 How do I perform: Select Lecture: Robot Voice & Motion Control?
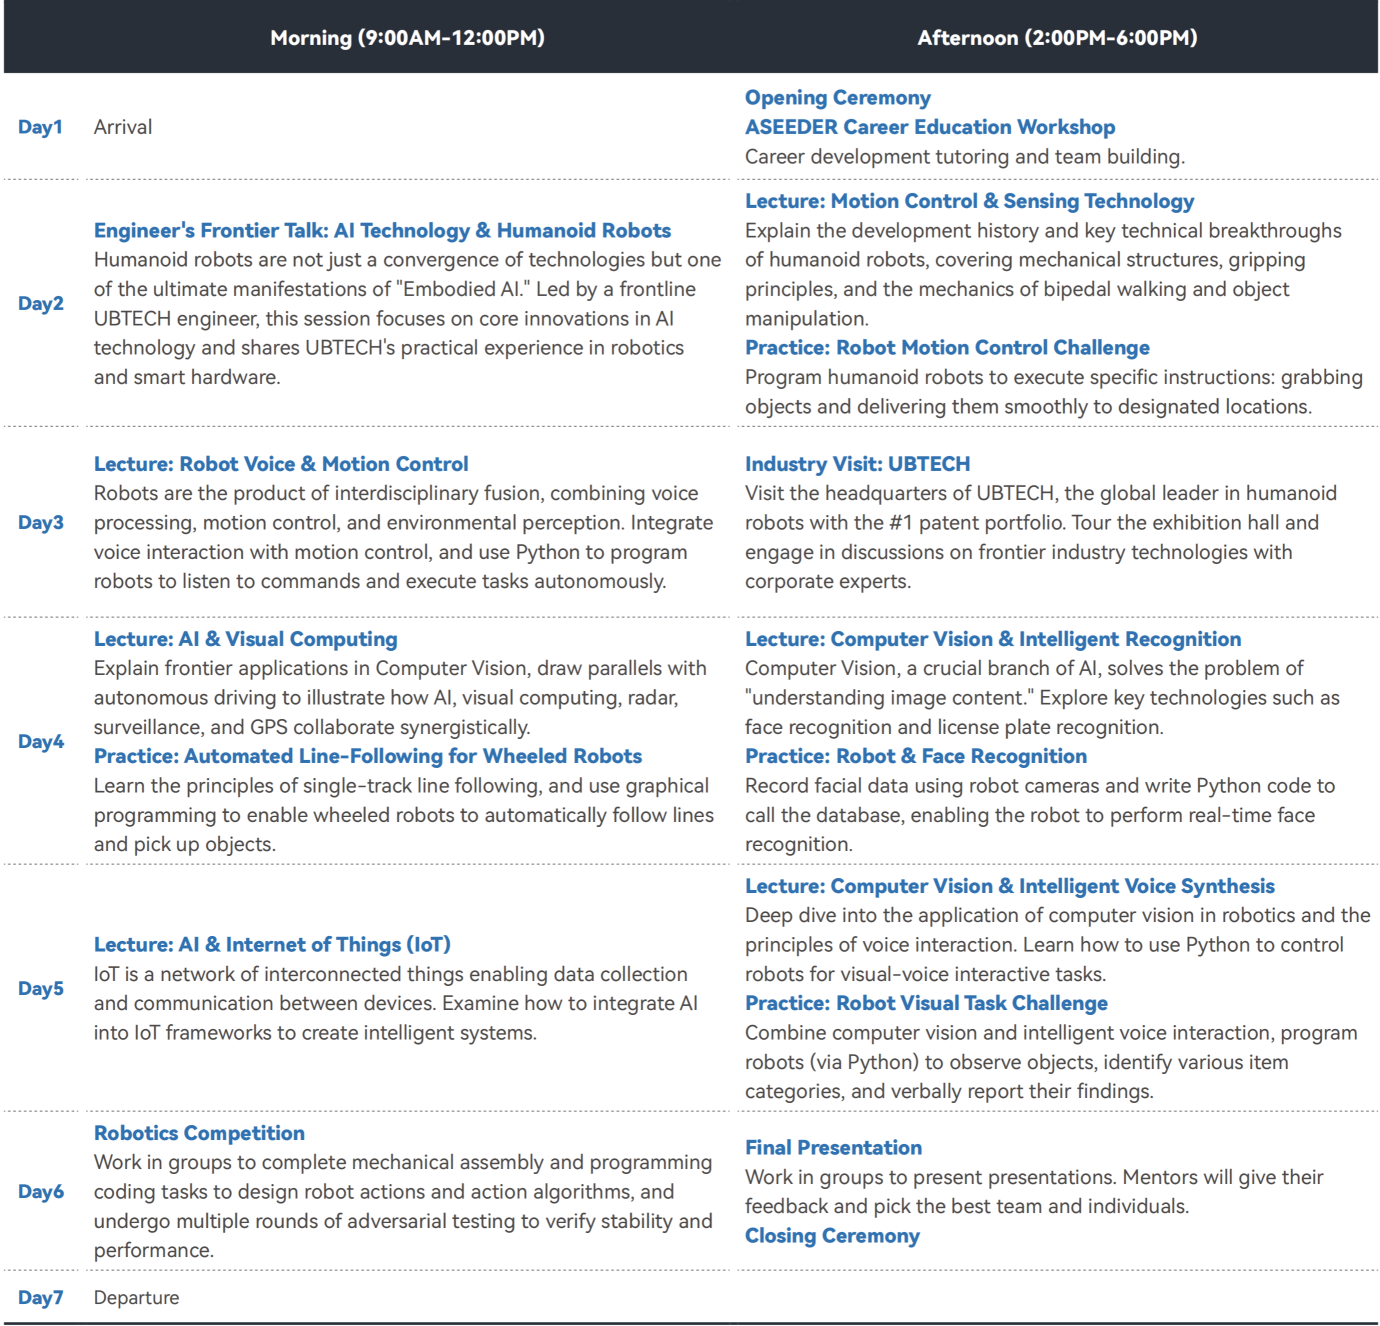pos(281,464)
